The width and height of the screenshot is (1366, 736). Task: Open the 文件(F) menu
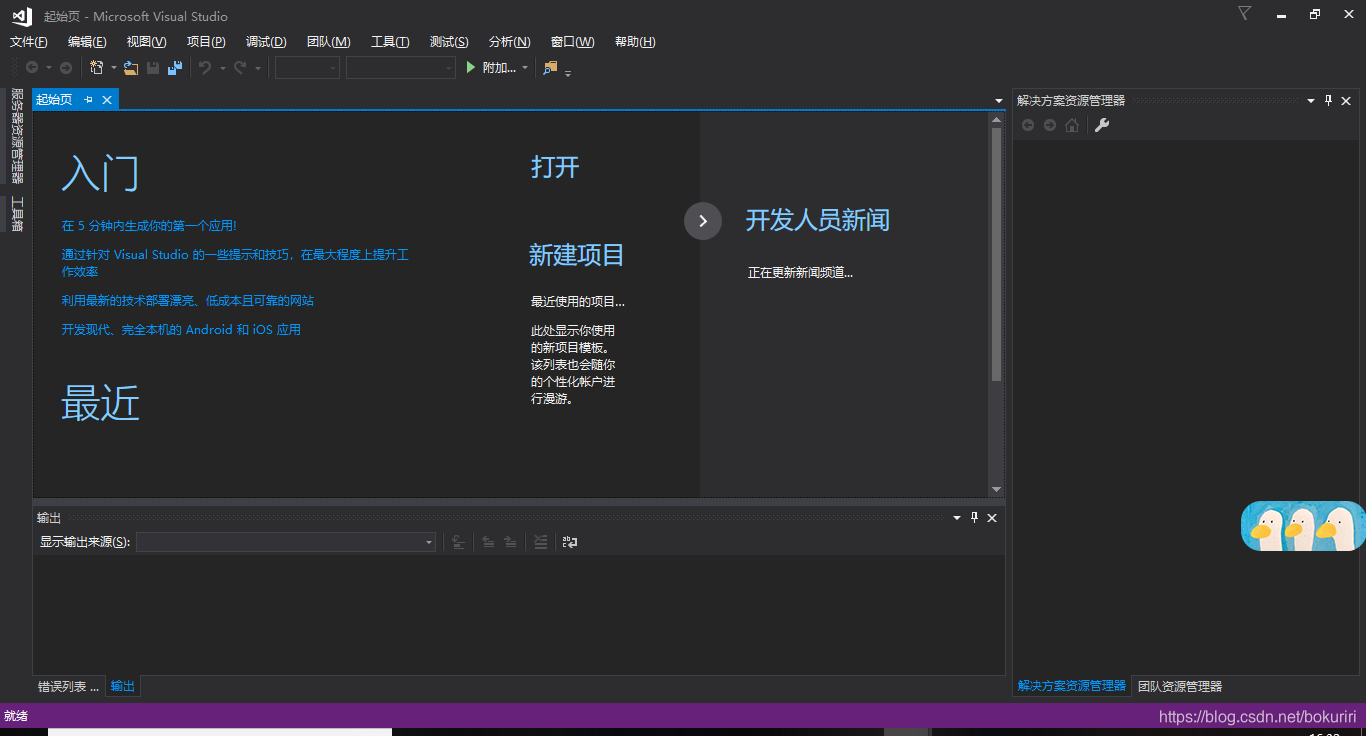click(x=29, y=42)
